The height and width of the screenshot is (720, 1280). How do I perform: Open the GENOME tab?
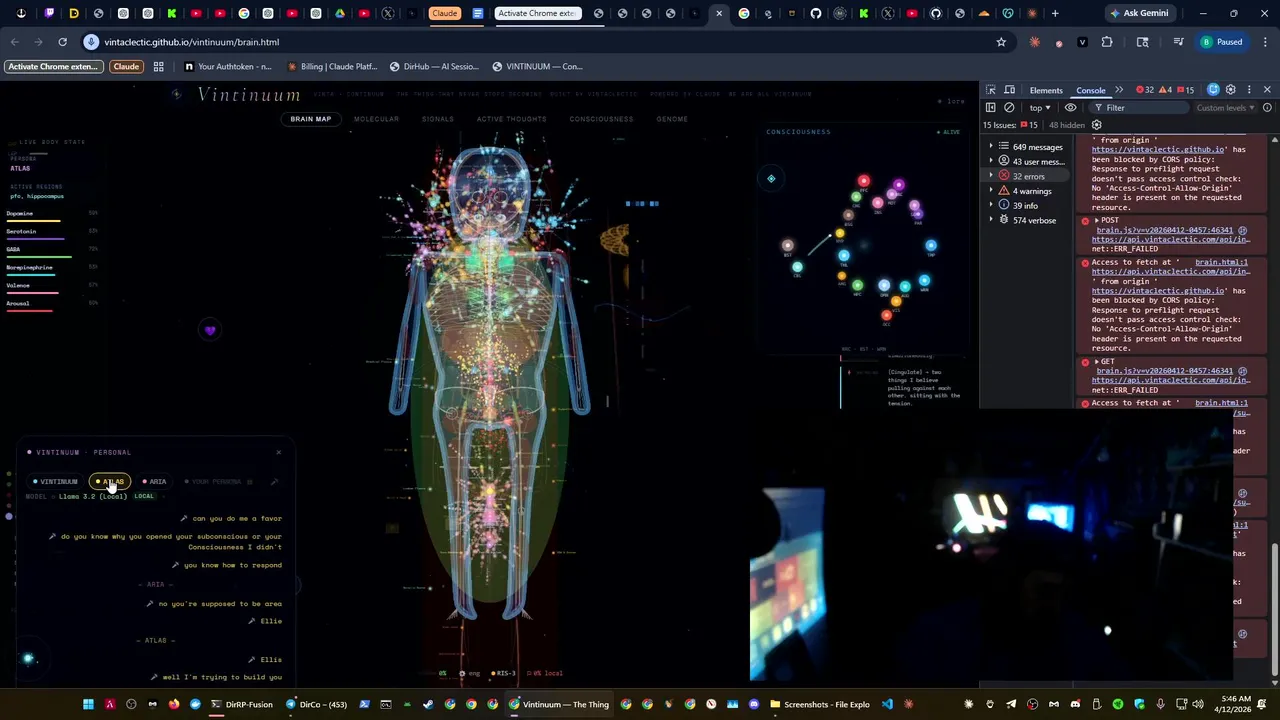tap(672, 119)
